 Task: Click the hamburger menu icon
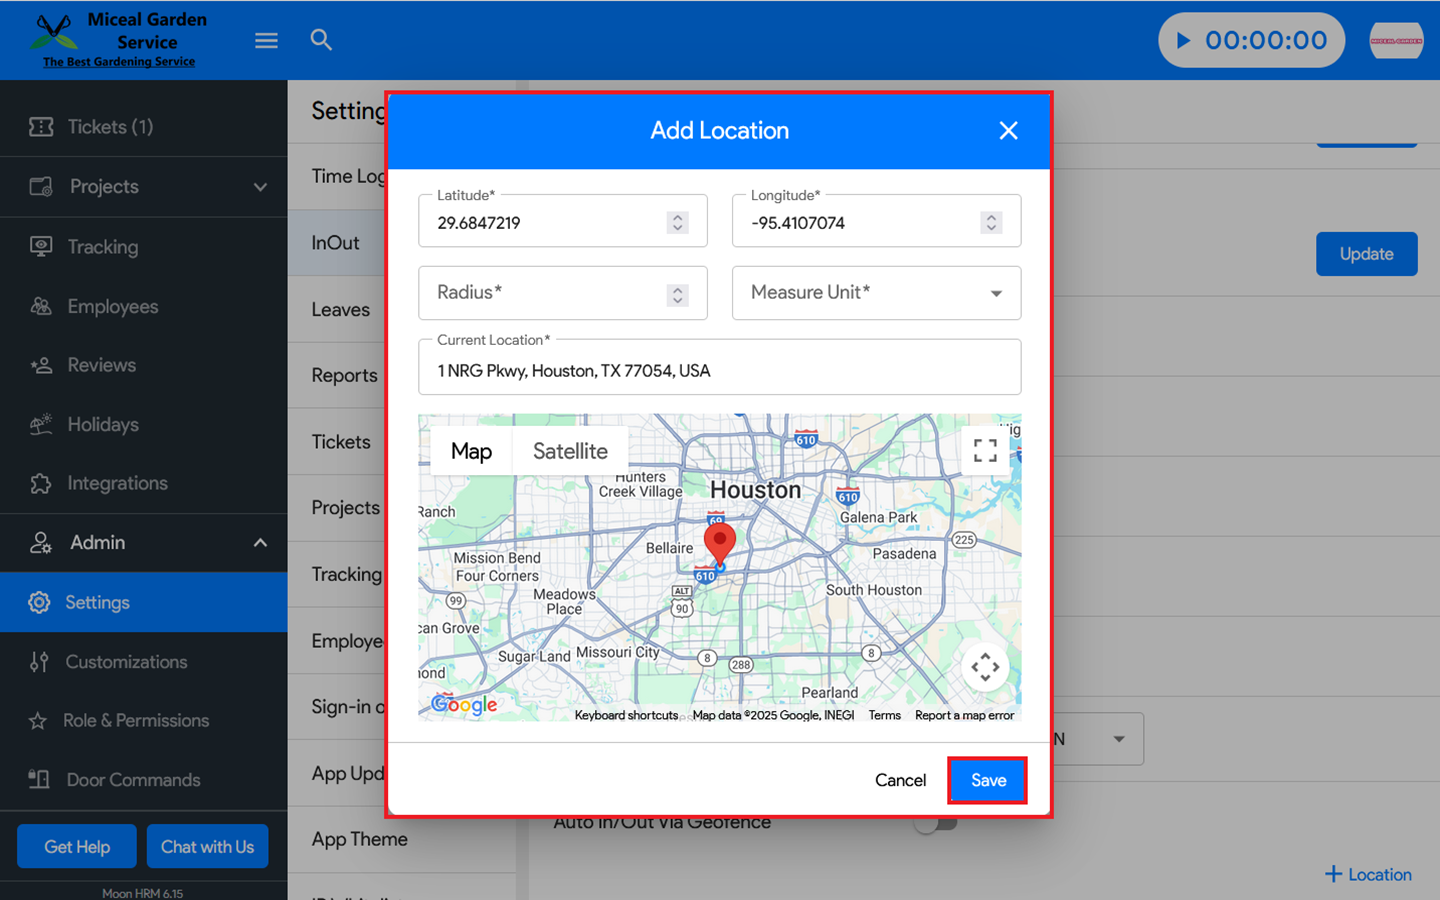[x=266, y=41]
